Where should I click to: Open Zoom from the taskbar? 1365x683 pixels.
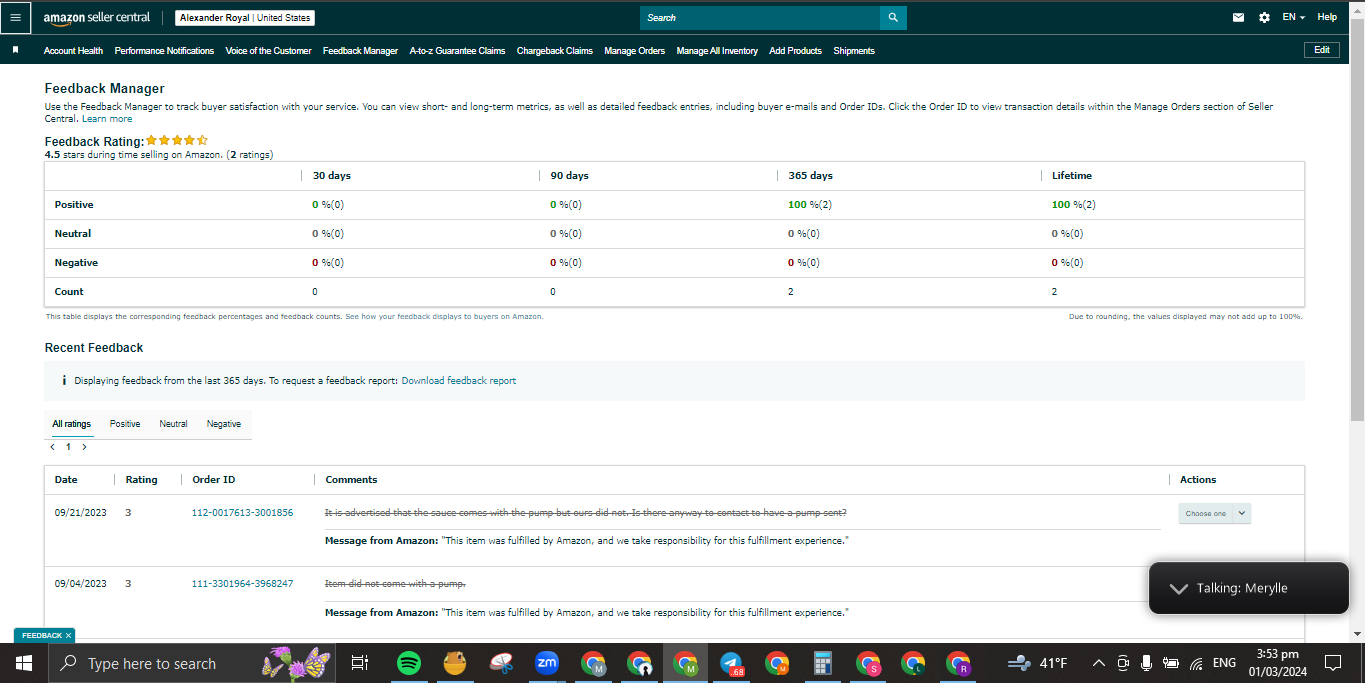pyautogui.click(x=547, y=662)
